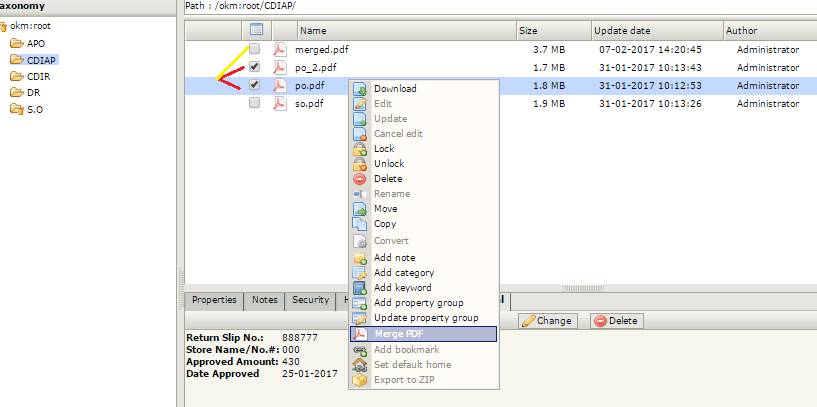Click the Download icon in context menu

click(x=361, y=89)
